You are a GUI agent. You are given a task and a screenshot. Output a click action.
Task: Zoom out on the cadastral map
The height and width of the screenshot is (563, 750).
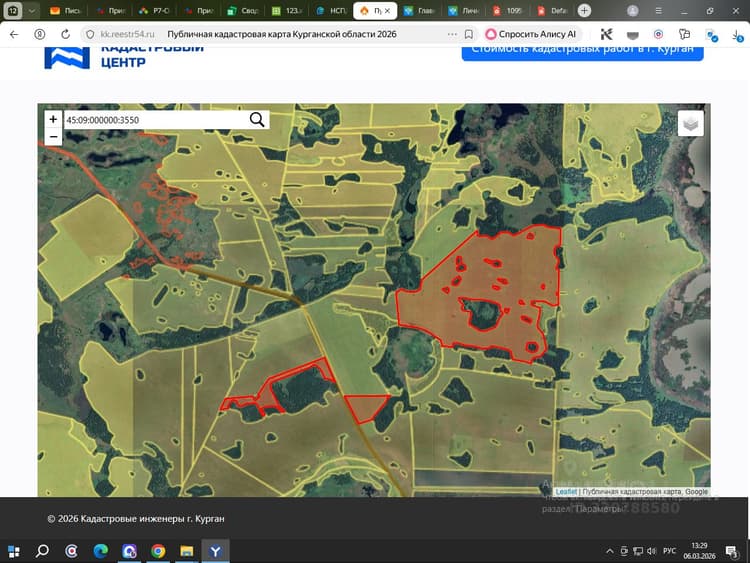(x=53, y=137)
